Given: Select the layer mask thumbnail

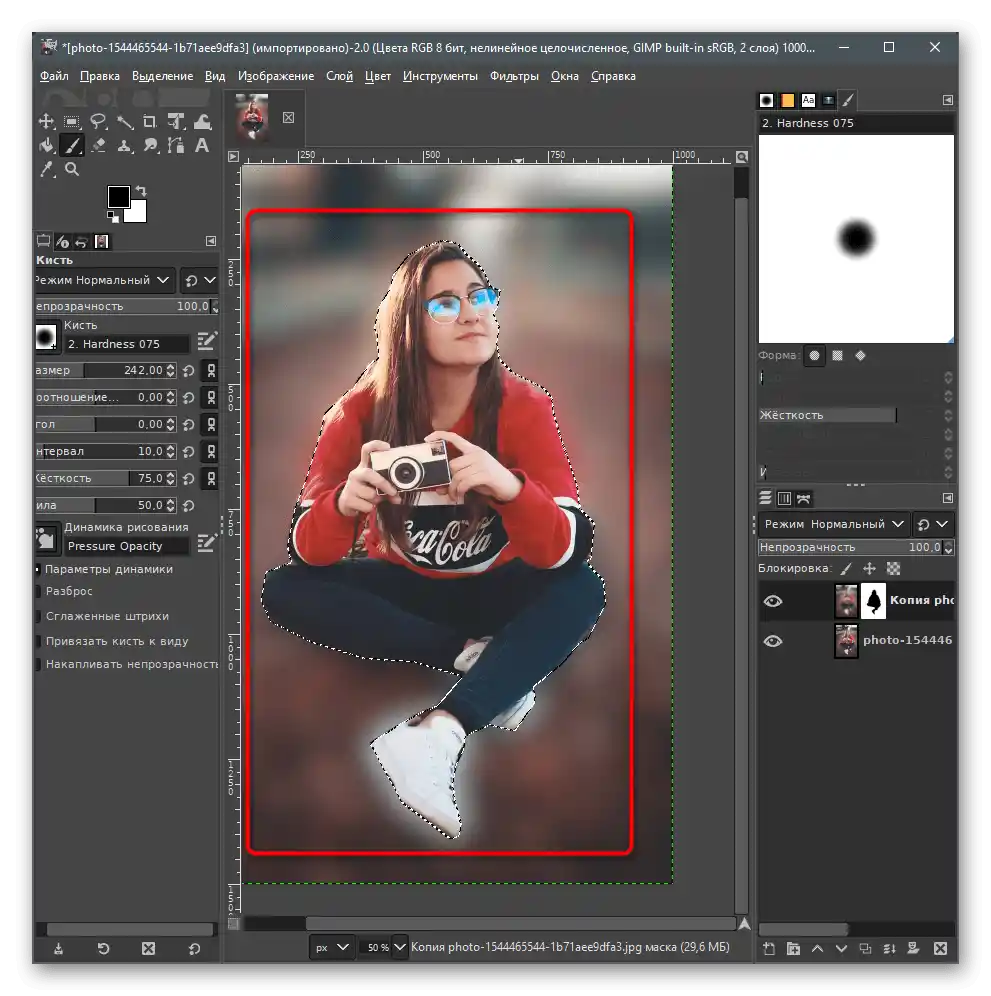Looking at the screenshot, I should tap(873, 601).
